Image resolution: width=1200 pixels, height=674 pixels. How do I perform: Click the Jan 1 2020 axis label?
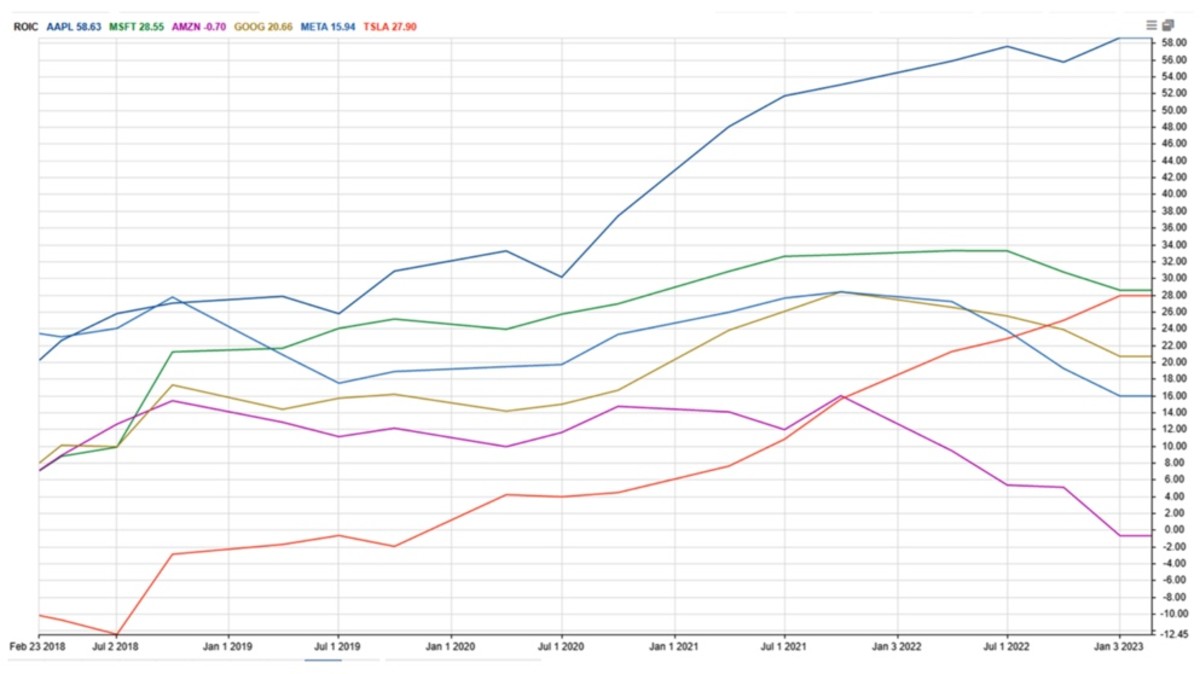click(x=450, y=647)
